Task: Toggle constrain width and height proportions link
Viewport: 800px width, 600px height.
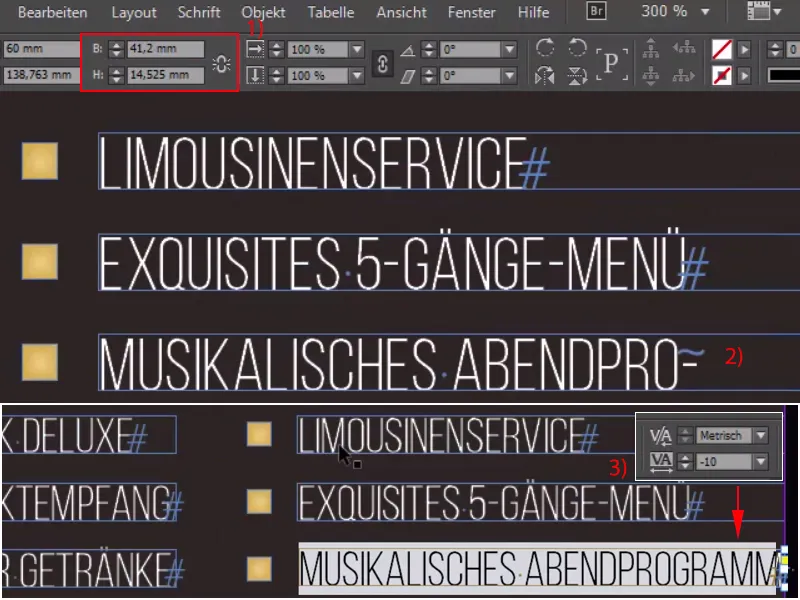Action: click(221, 64)
